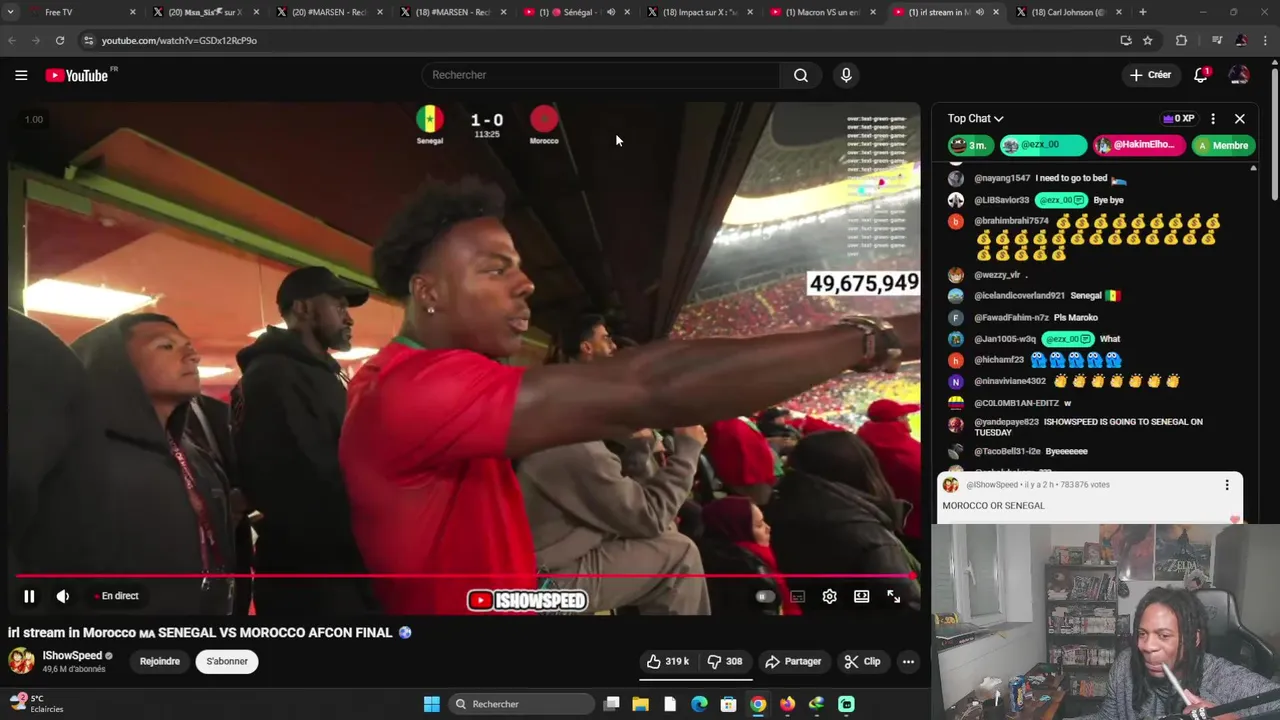Image resolution: width=1280 pixels, height=720 pixels.
Task: Click the Rejoindre membership button
Action: pos(160,661)
